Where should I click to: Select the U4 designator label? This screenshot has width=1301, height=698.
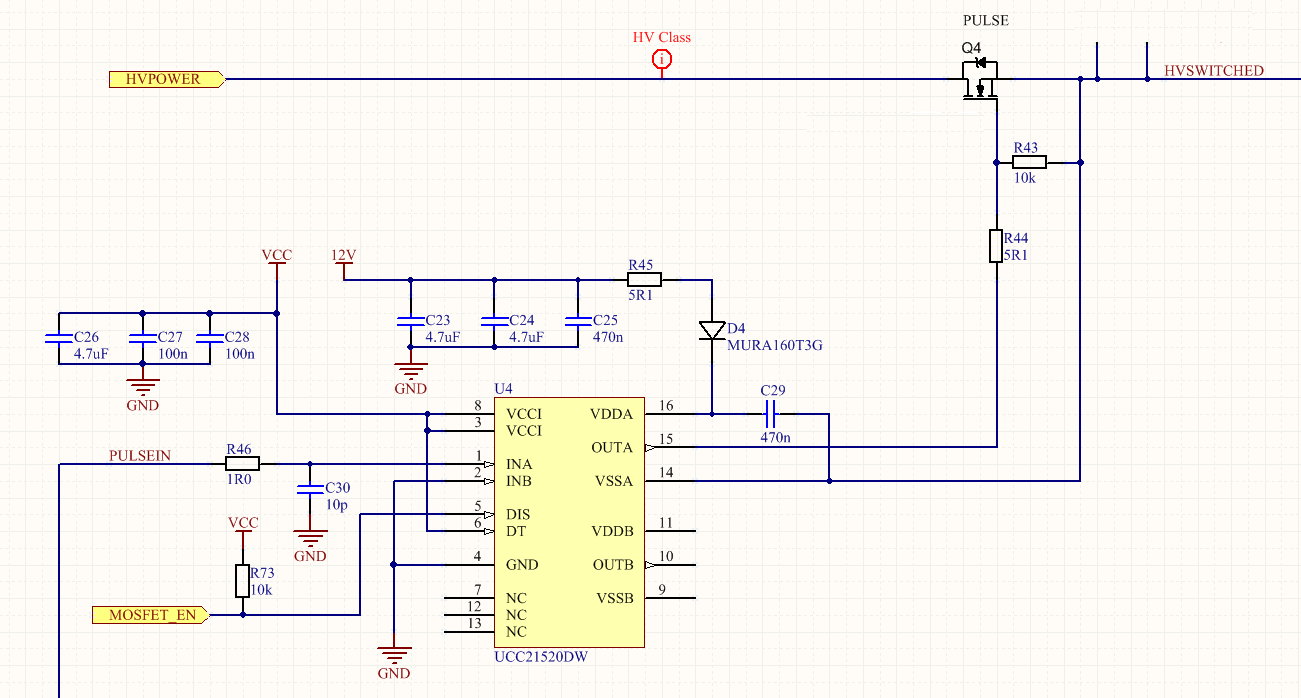pyautogui.click(x=503, y=388)
